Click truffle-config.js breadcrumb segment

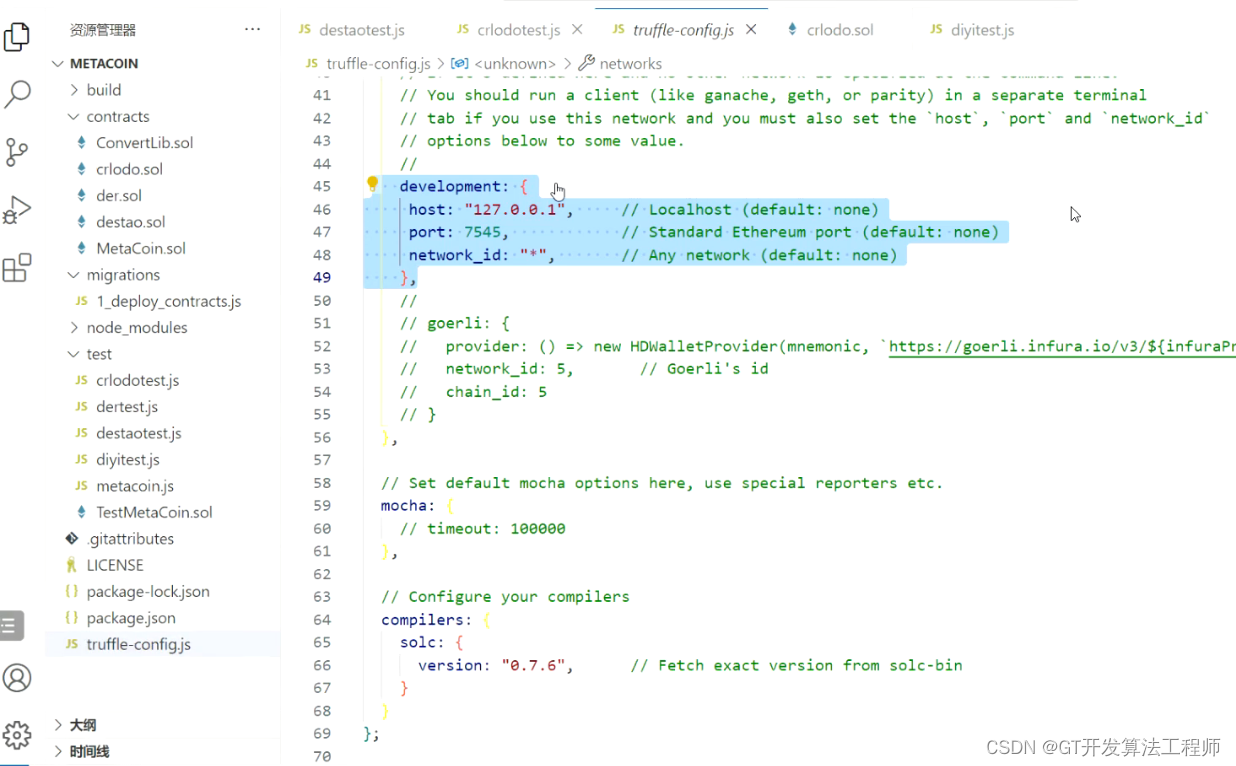378,64
